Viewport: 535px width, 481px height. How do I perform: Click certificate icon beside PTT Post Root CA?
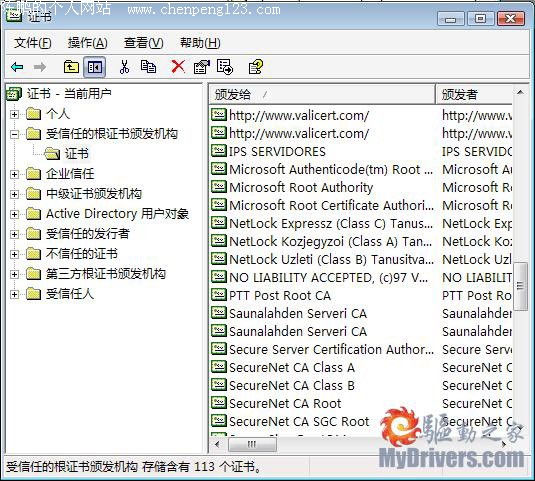tap(218, 295)
